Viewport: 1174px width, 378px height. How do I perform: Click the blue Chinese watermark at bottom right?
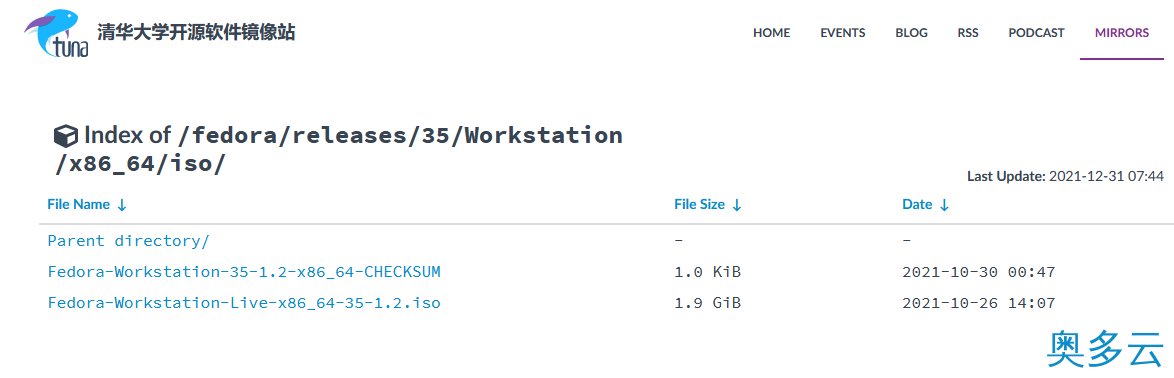point(1105,348)
